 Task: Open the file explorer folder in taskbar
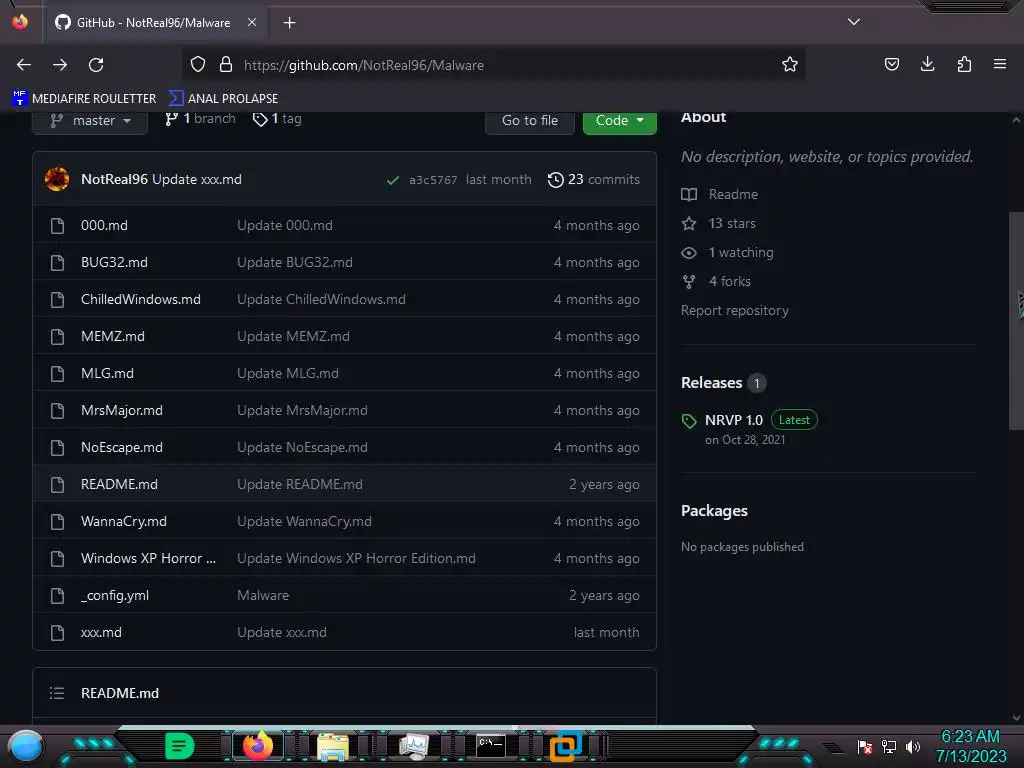(x=333, y=746)
